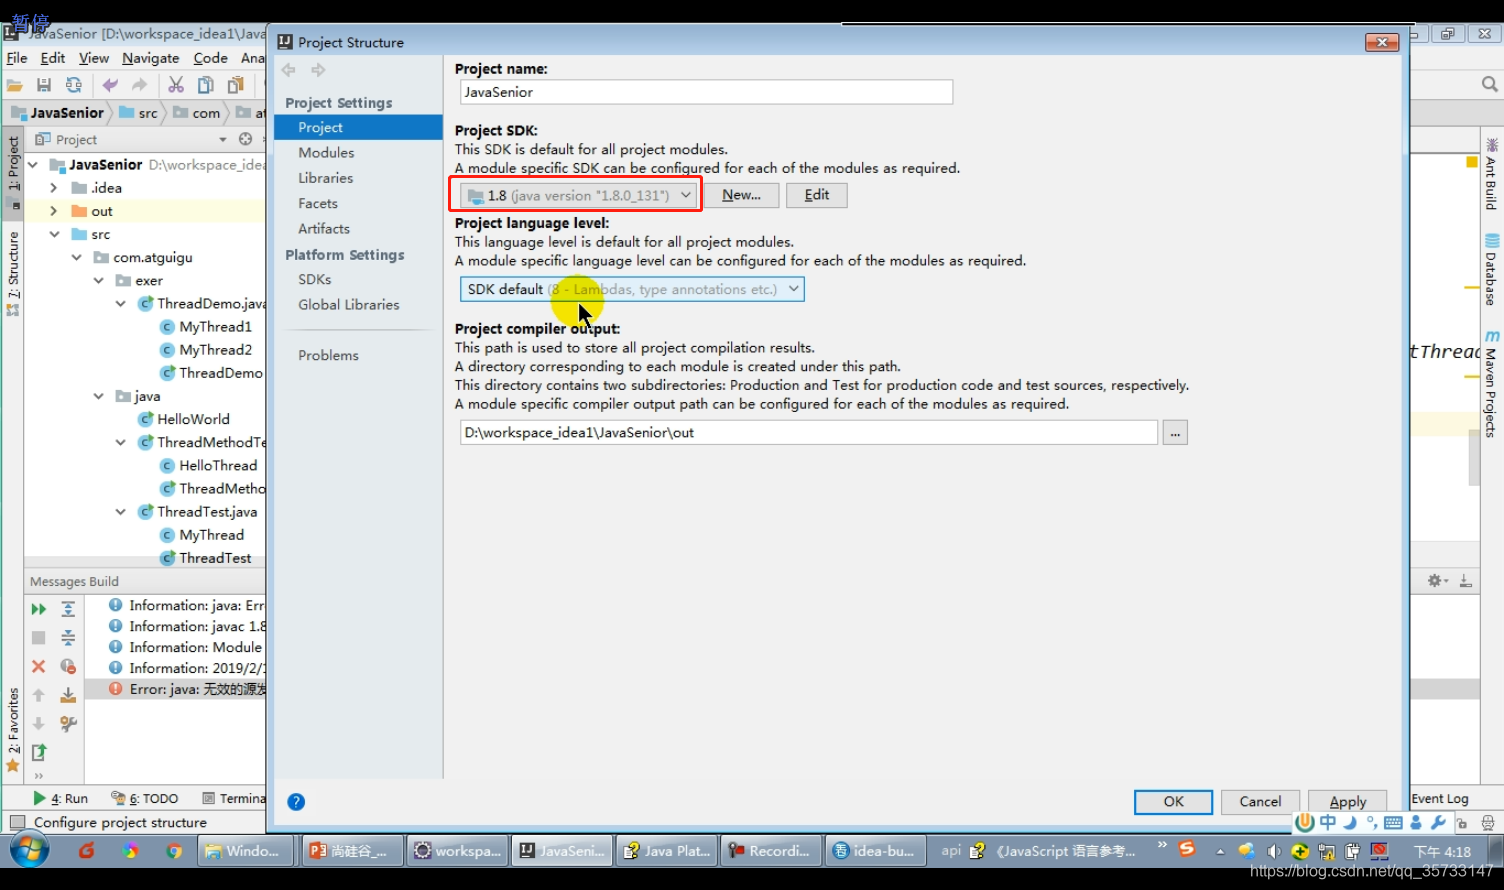Collapse ThreadTest.java node
Viewport: 1504px width, 890px height.
[120, 512]
